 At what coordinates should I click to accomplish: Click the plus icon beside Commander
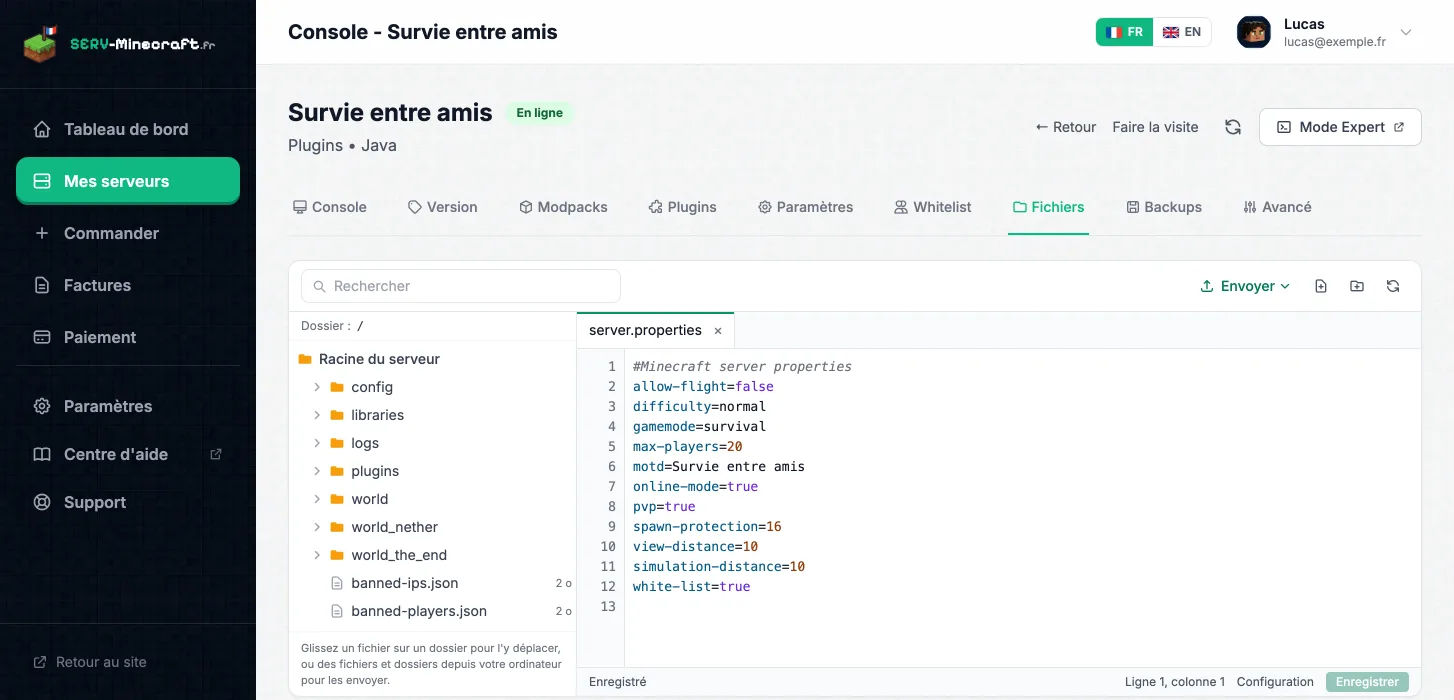click(x=42, y=233)
